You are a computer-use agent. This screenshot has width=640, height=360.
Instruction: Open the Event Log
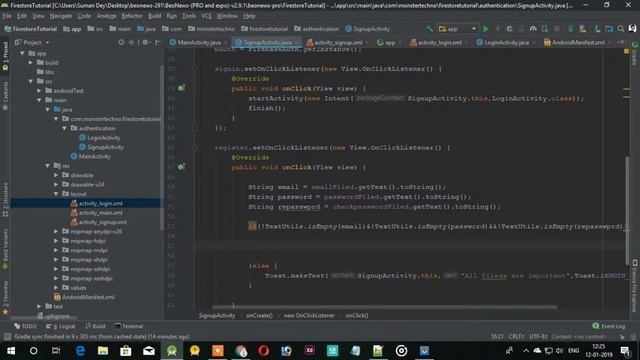click(609, 326)
